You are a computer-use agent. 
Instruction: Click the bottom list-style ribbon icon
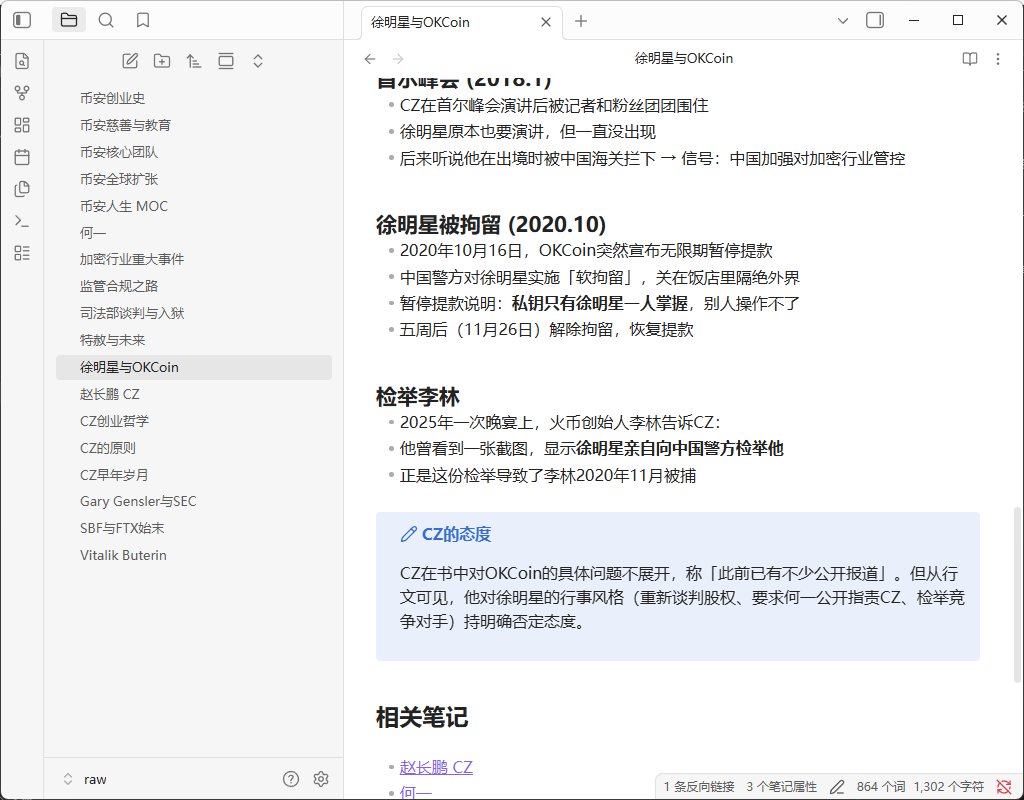22,253
